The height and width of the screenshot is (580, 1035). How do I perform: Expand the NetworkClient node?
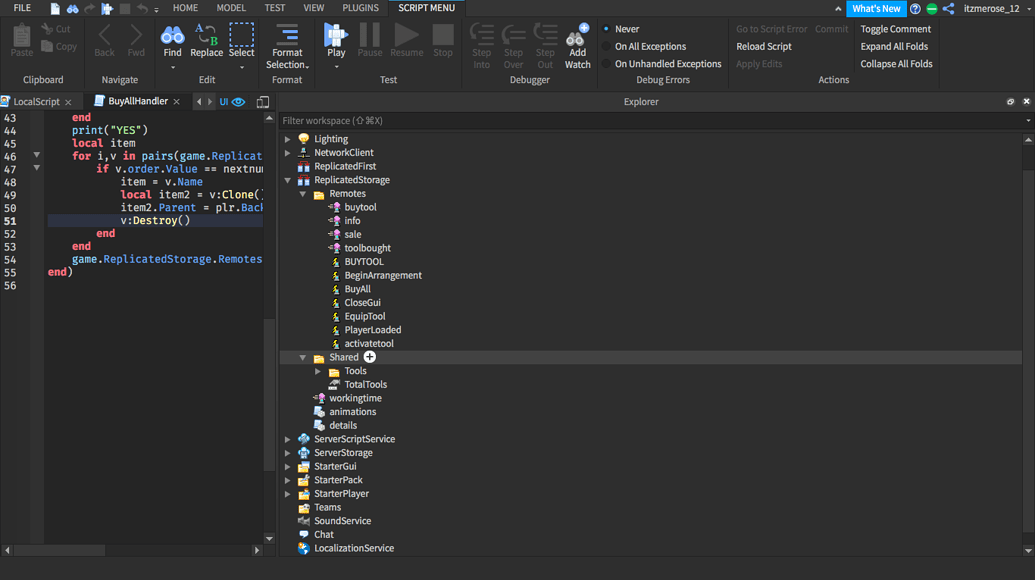[288, 152]
